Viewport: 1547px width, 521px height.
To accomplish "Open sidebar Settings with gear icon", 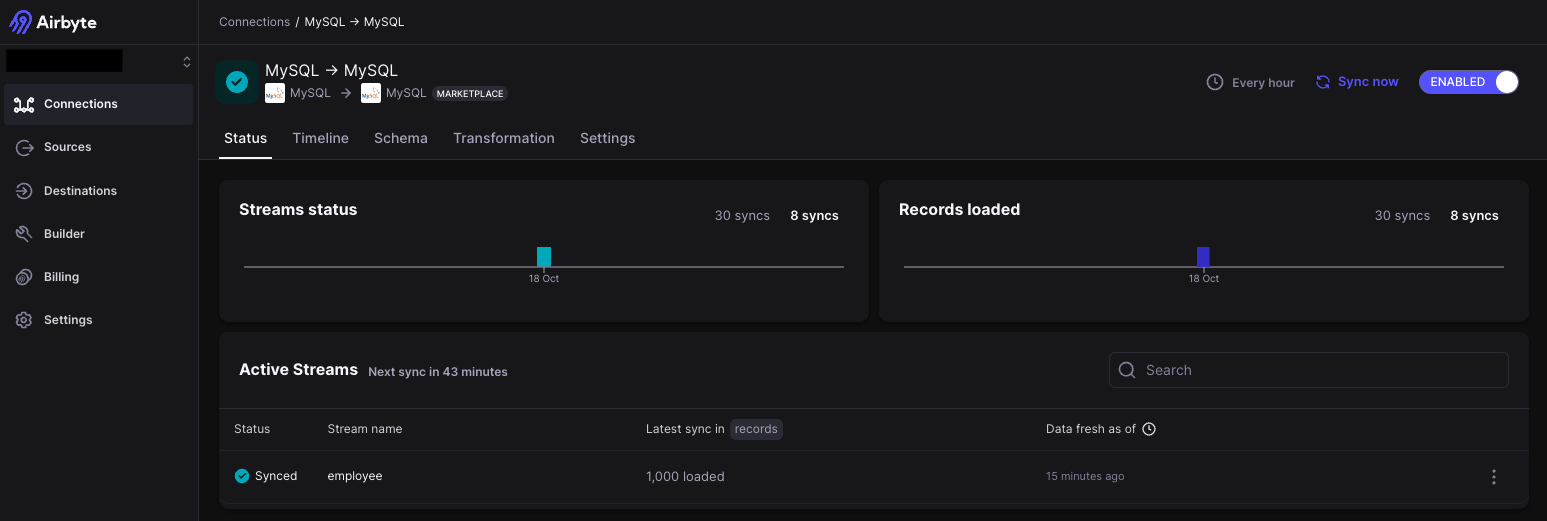I will pyautogui.click(x=67, y=320).
